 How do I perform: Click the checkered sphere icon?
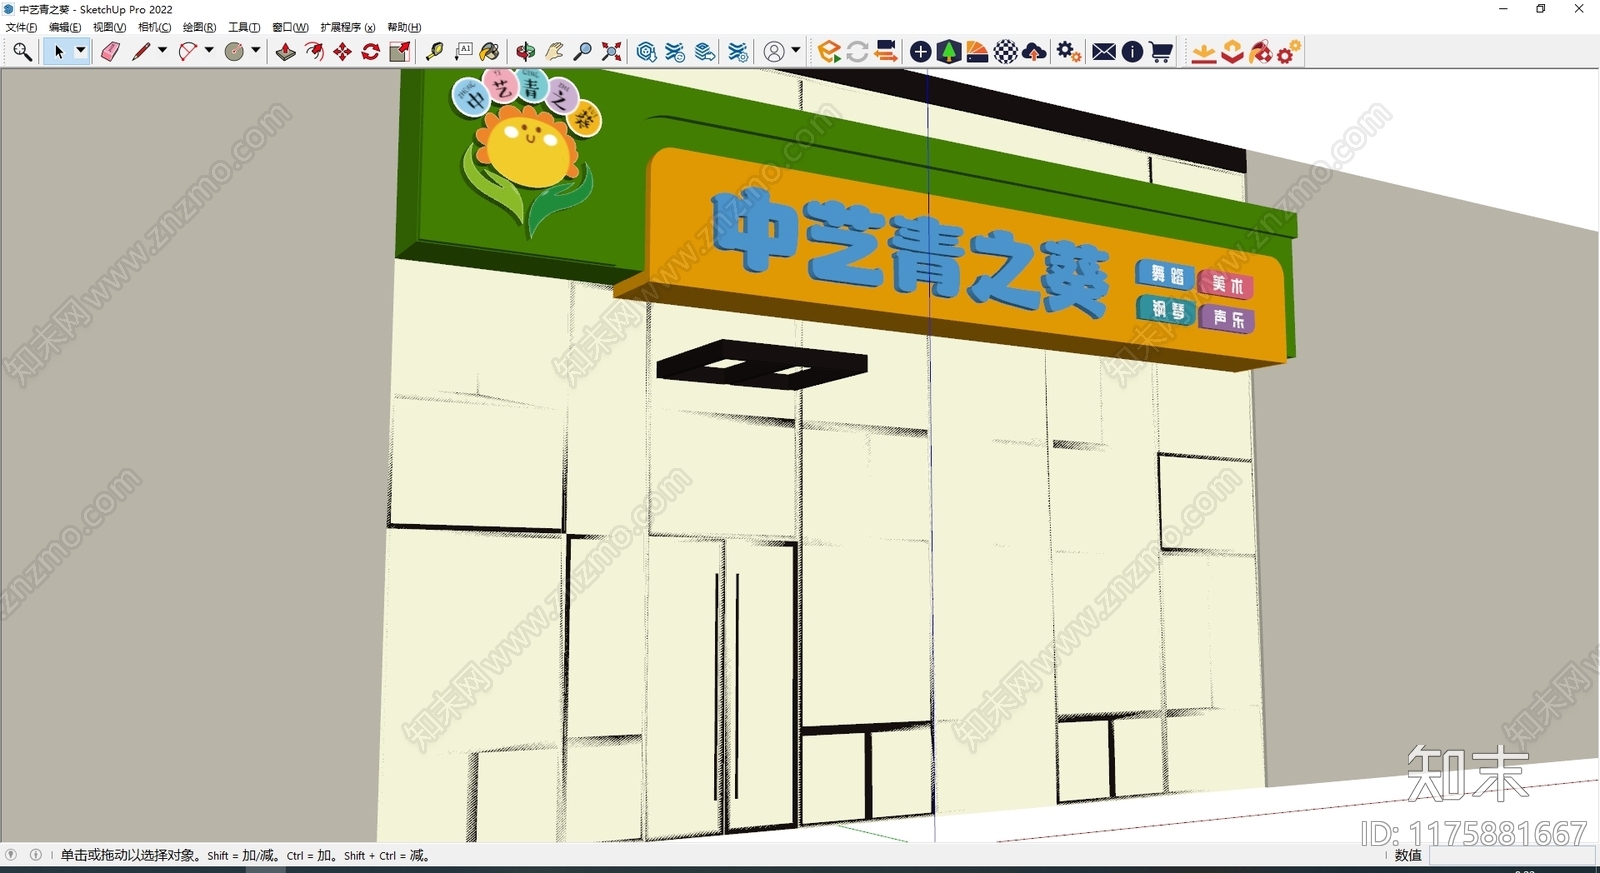coord(1006,52)
